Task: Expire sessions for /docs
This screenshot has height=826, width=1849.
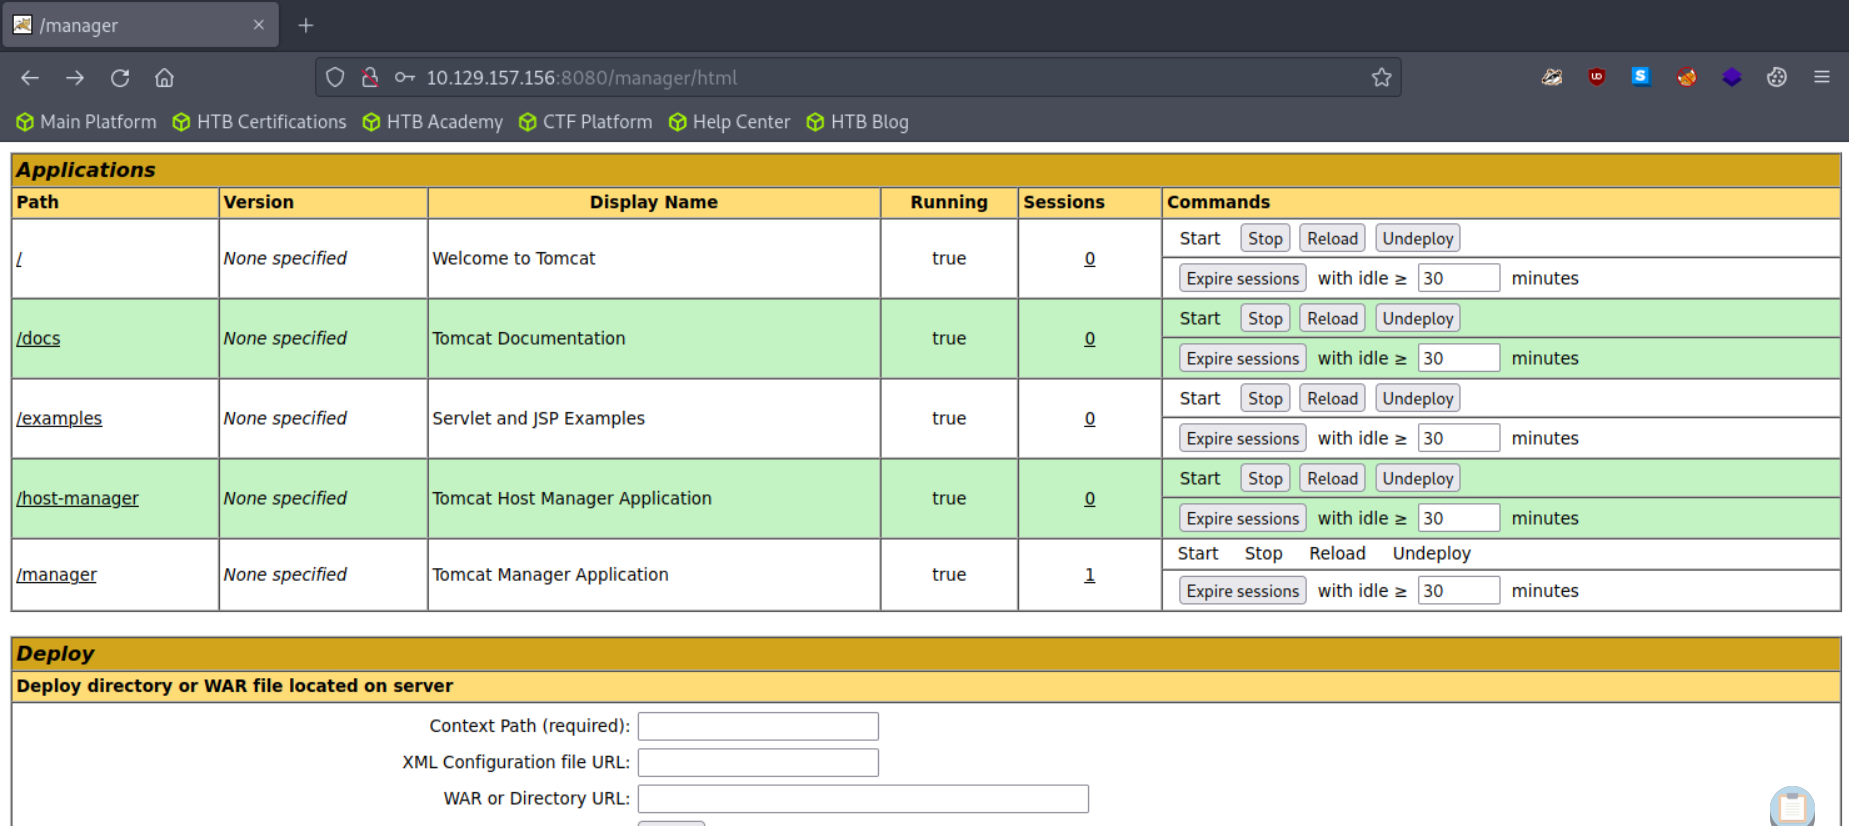Action: coord(1242,358)
